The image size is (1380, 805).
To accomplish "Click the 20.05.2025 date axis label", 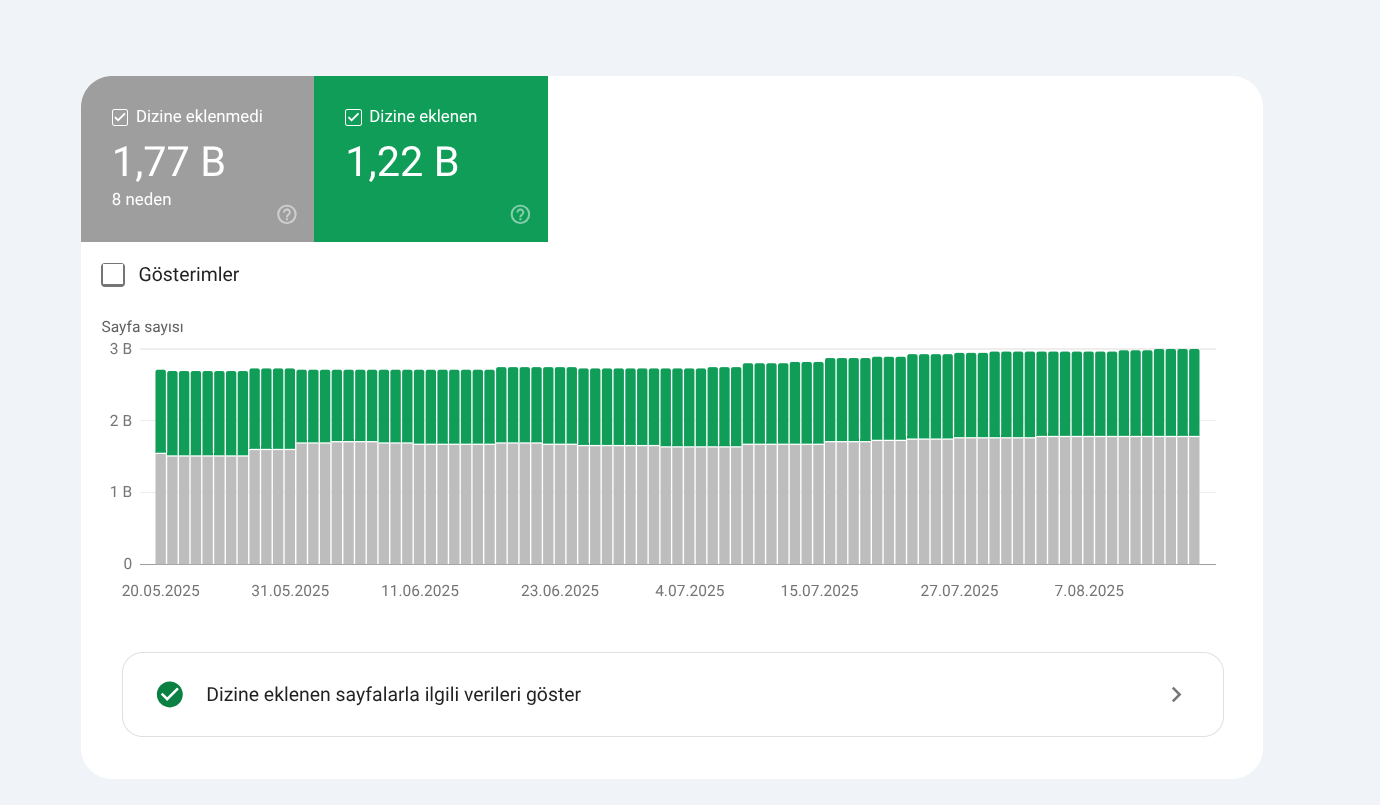I will coord(161,591).
